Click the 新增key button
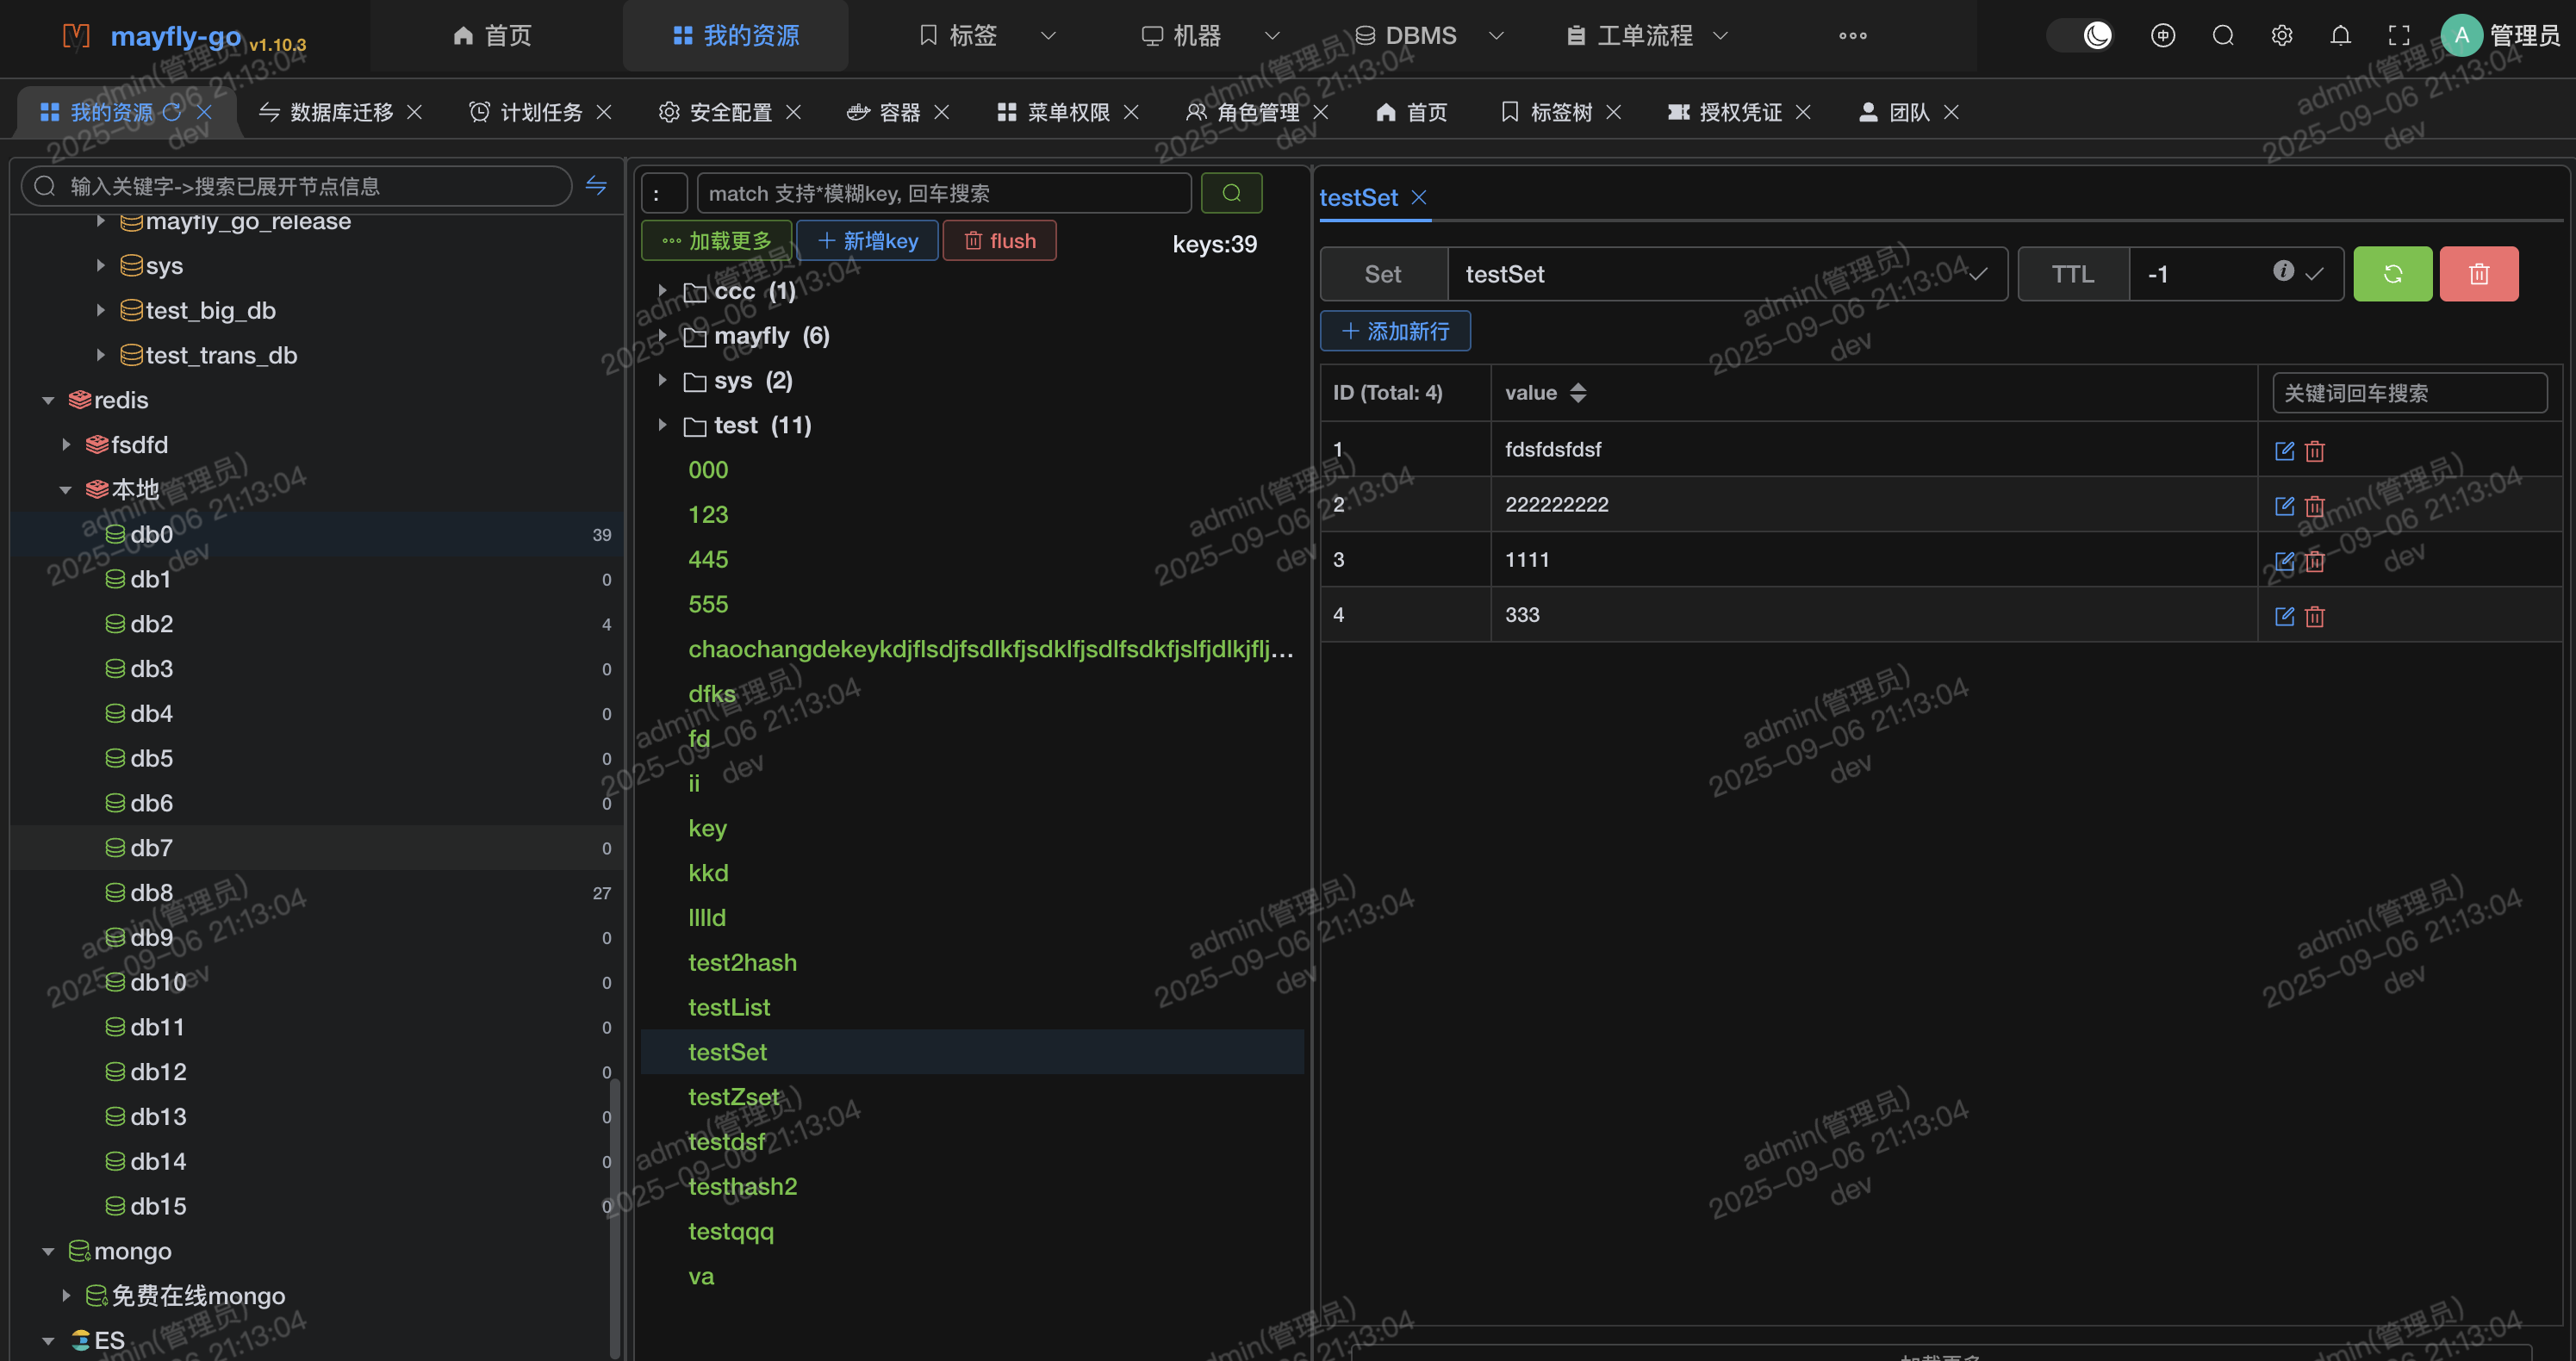This screenshot has width=2576, height=1361. (x=867, y=240)
